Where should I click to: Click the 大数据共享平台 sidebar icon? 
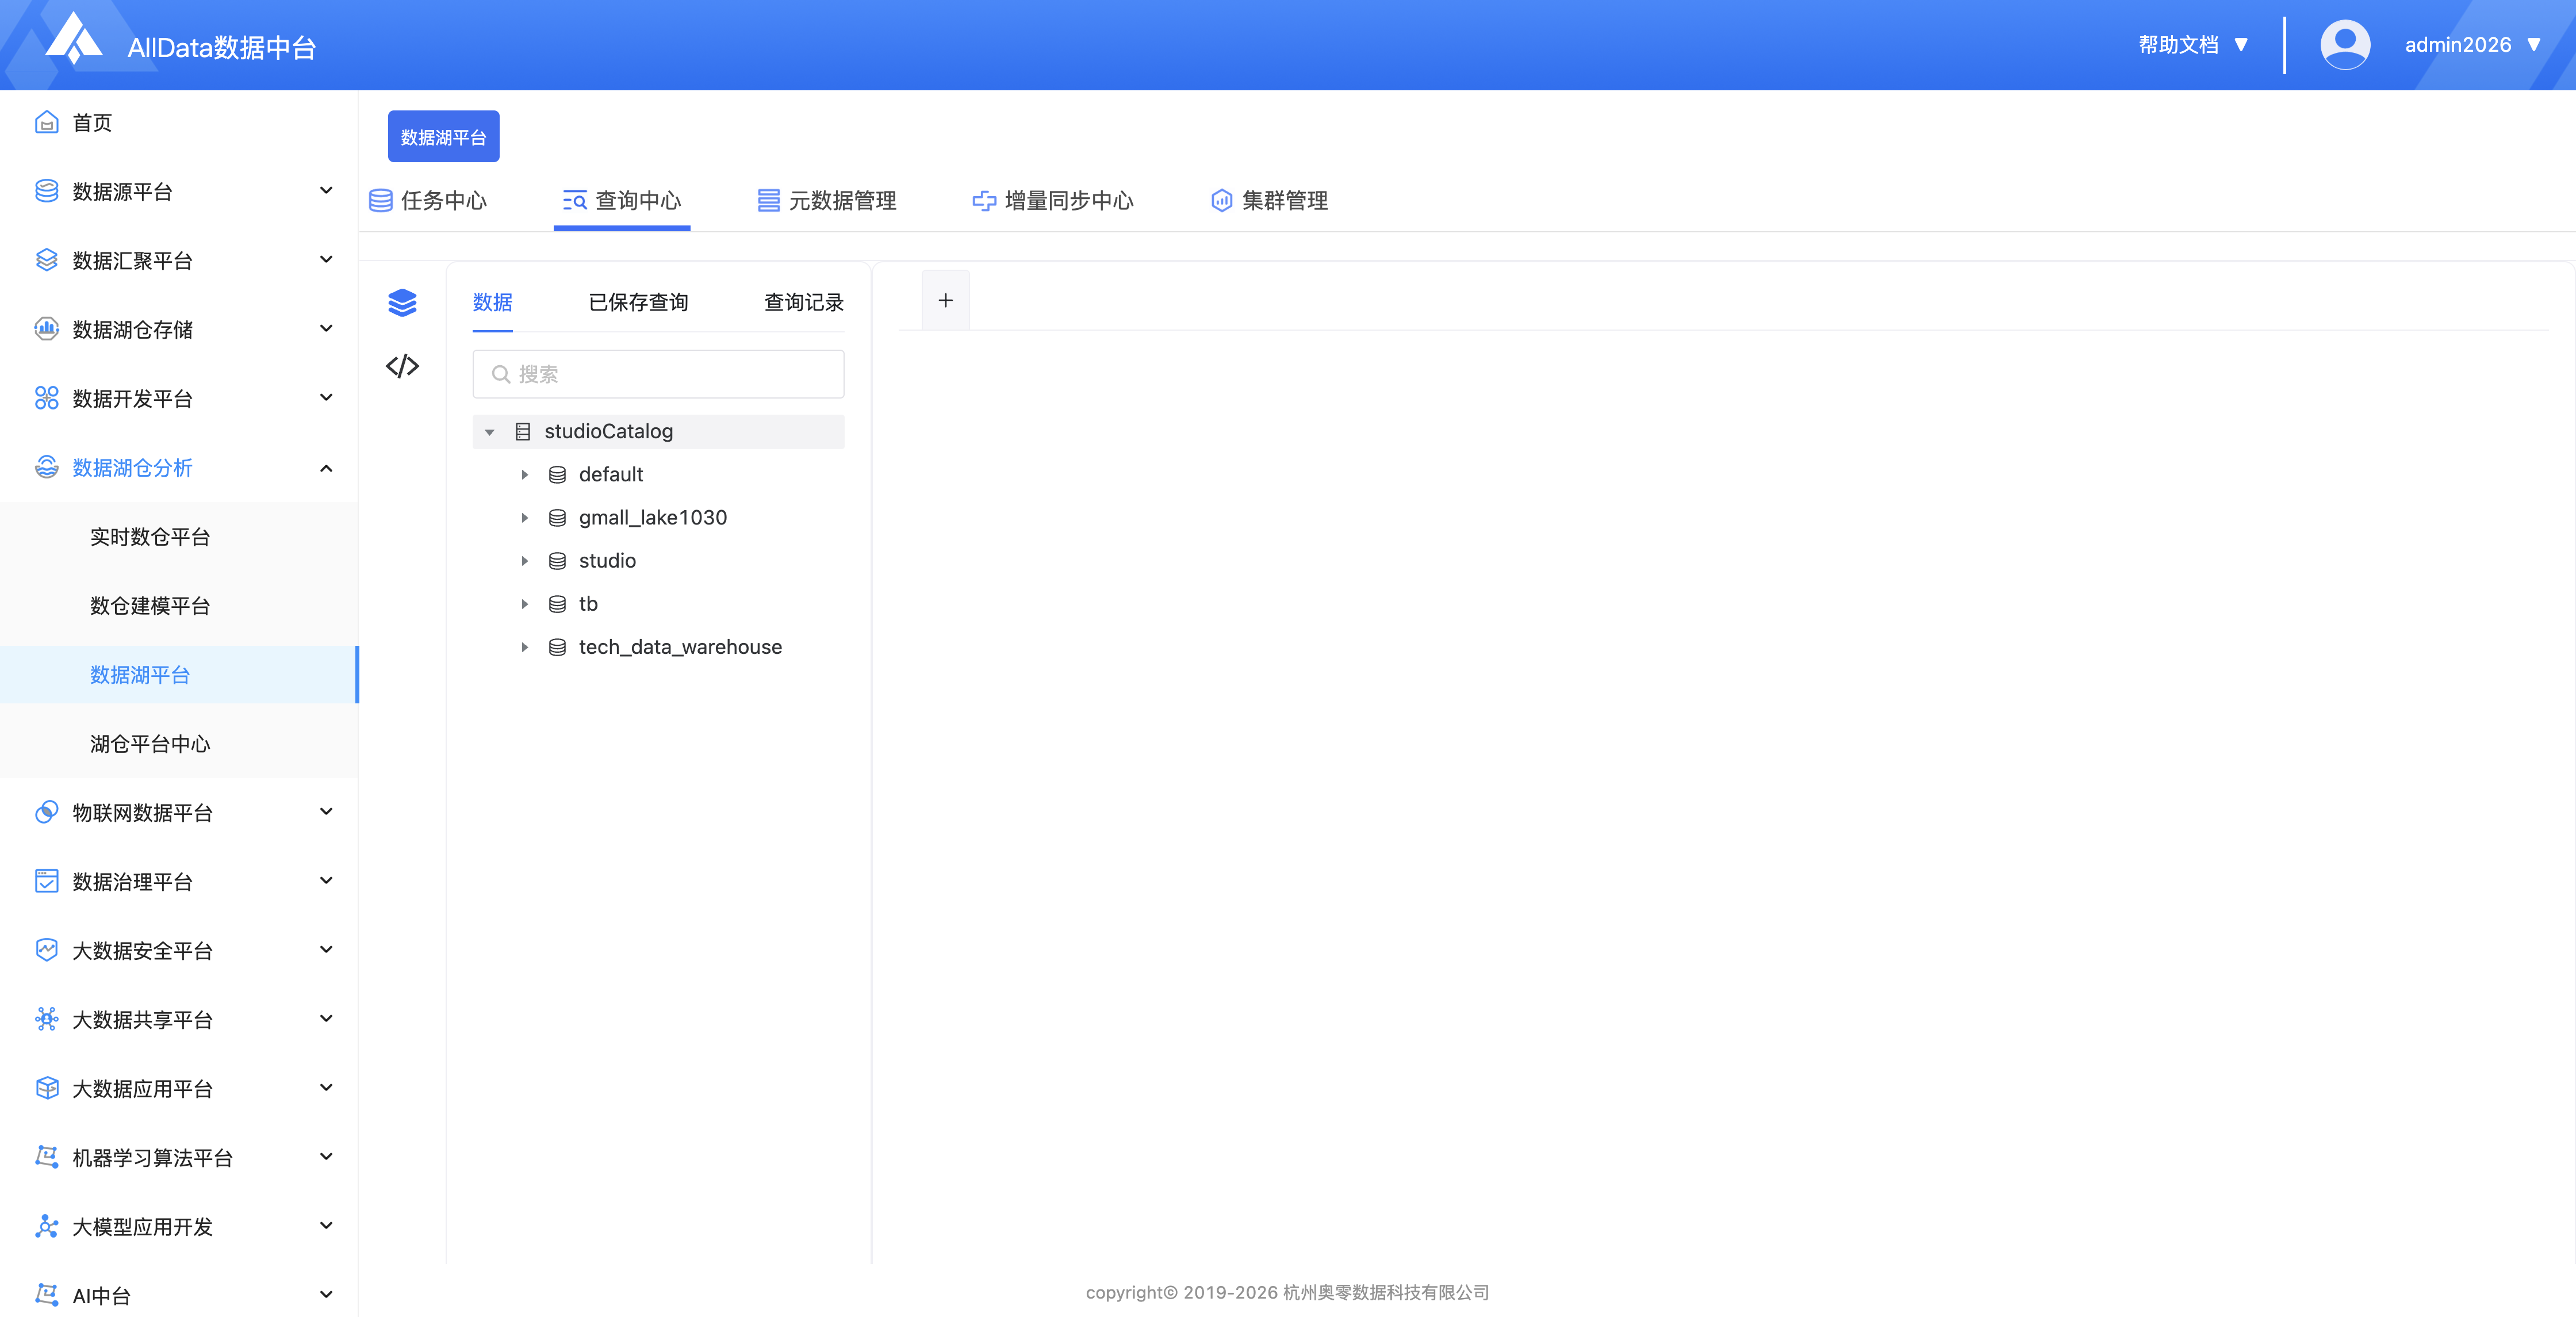pyautogui.click(x=46, y=1019)
